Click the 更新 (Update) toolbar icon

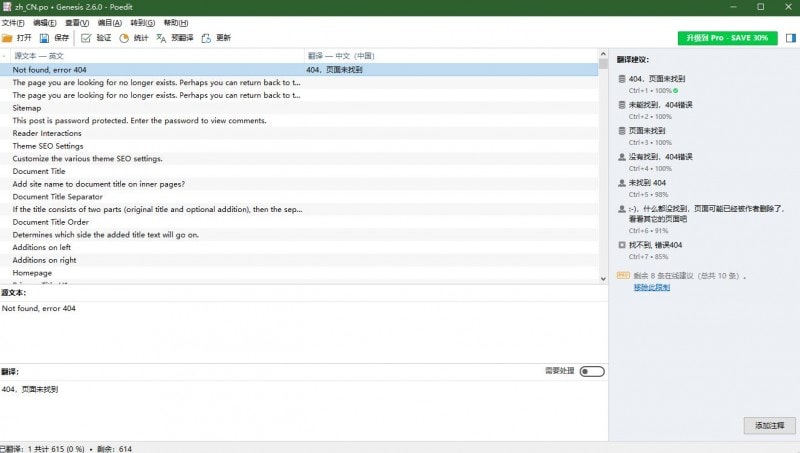point(207,38)
